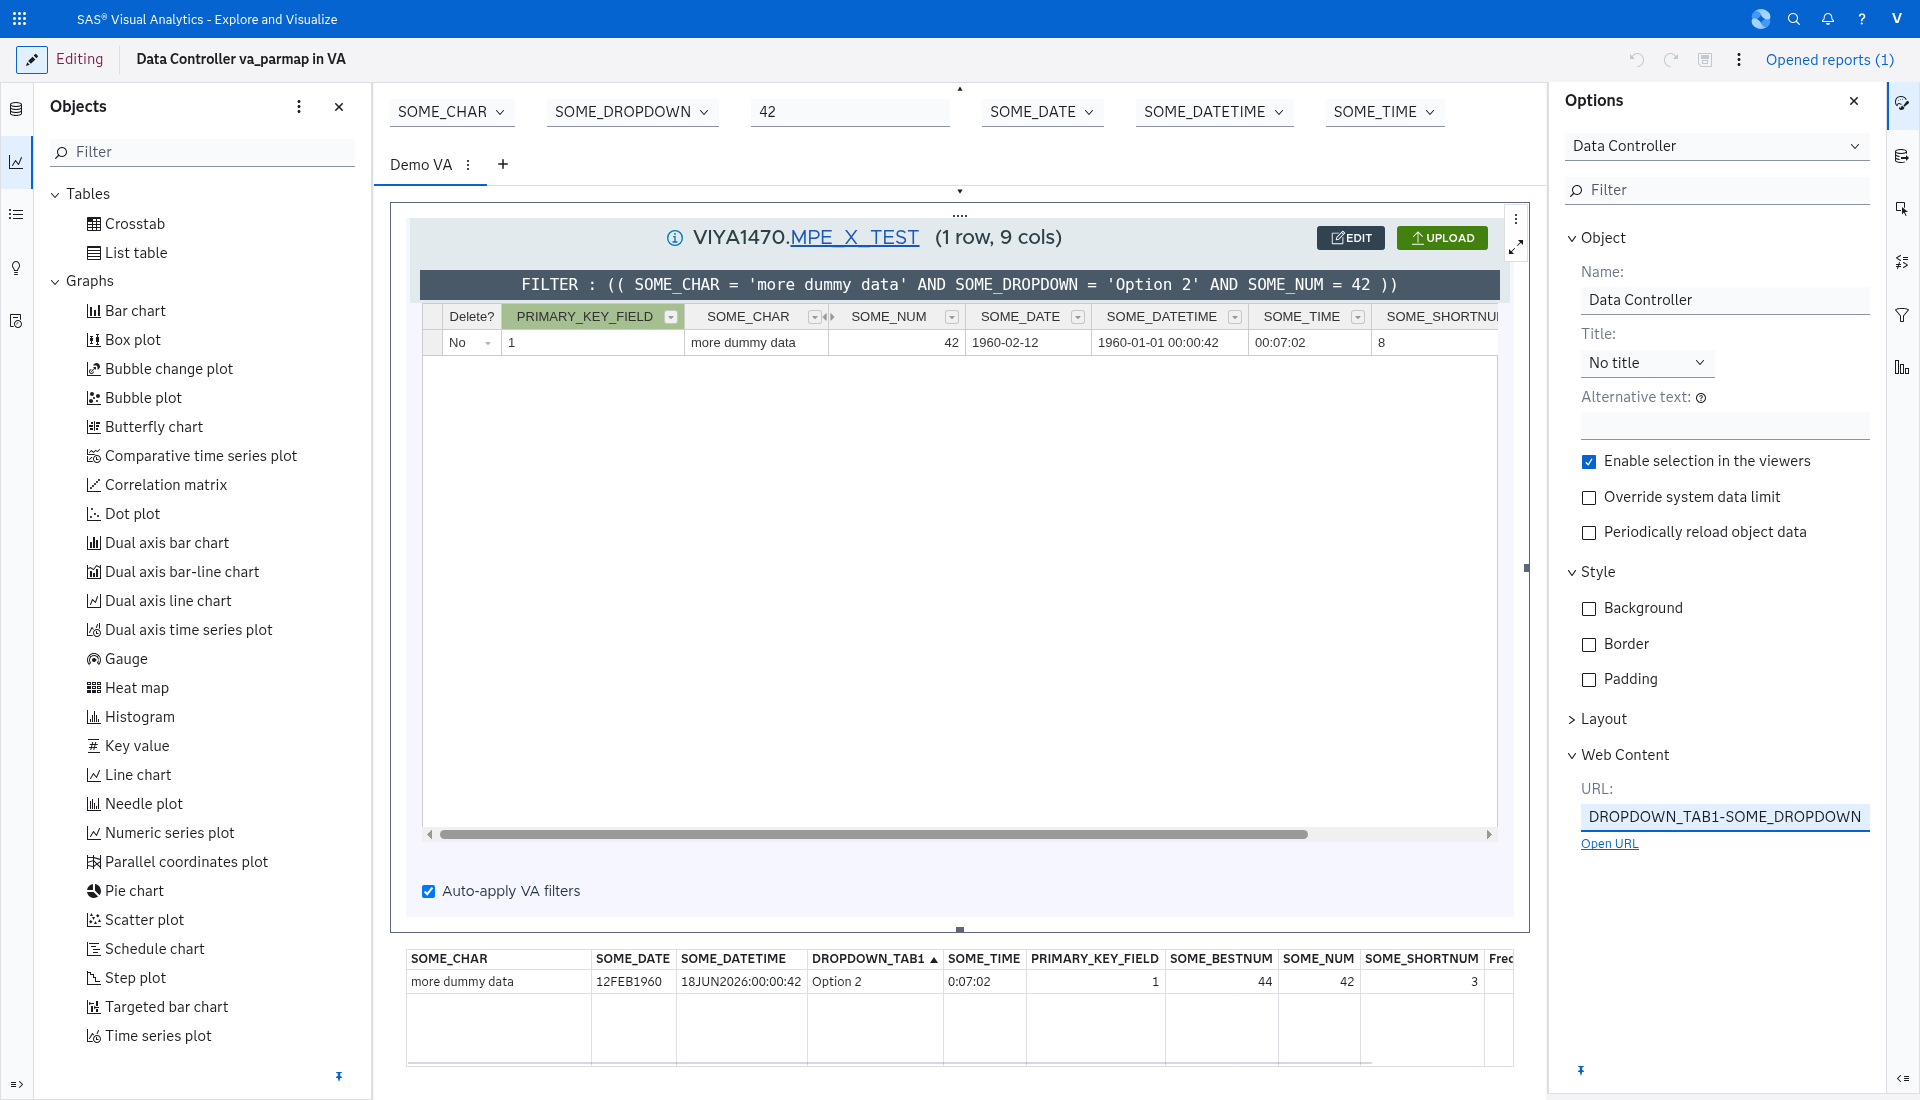Click the Open URL link
This screenshot has width=1920, height=1100.
coord(1609,844)
